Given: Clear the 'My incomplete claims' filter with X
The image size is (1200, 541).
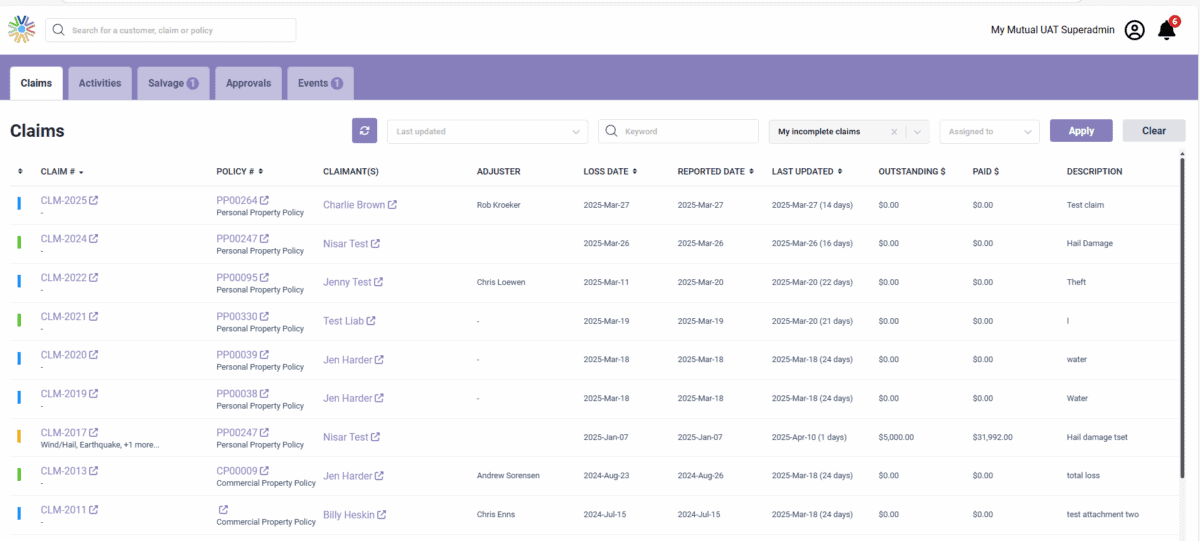Looking at the screenshot, I should point(894,131).
